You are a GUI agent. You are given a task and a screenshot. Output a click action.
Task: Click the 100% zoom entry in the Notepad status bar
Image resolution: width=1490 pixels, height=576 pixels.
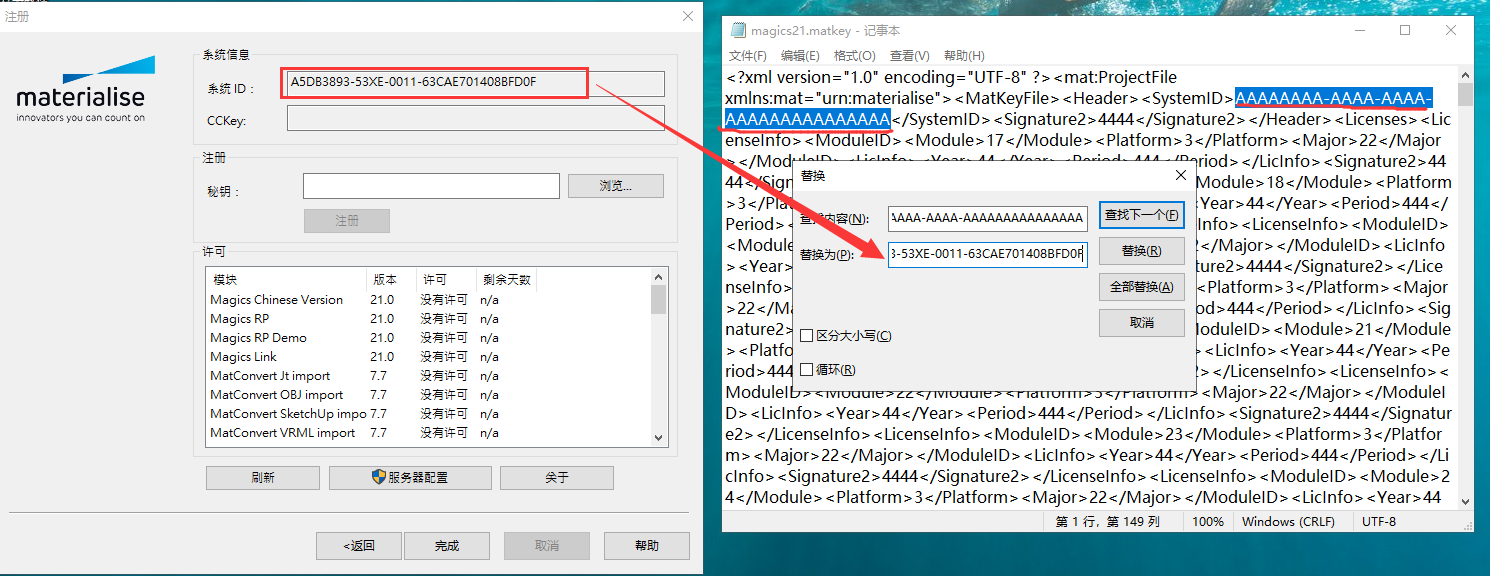[1208, 522]
